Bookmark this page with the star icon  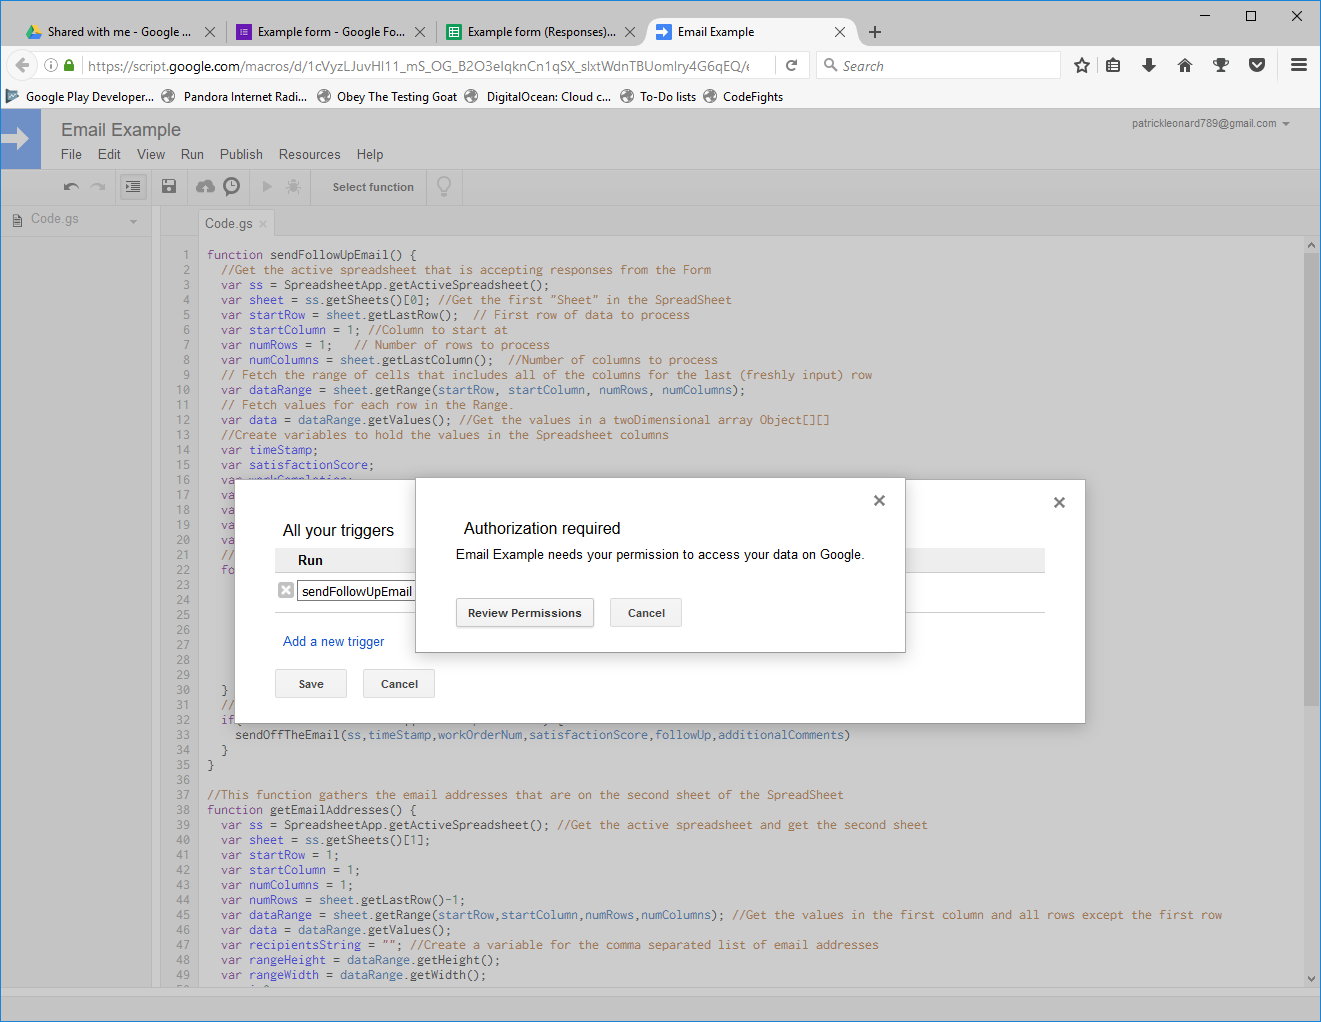tap(1082, 65)
